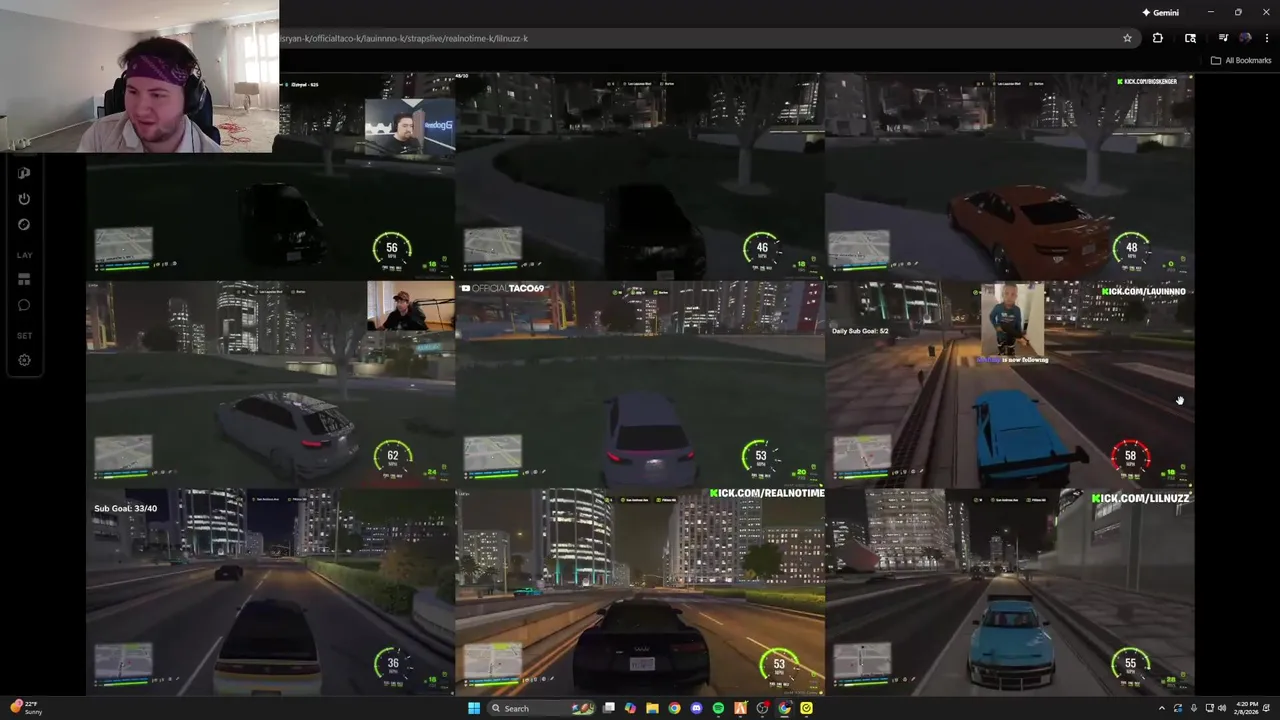Expand the system tray hidden icons chevron
Screen dimensions: 1280x720
click(1164, 708)
